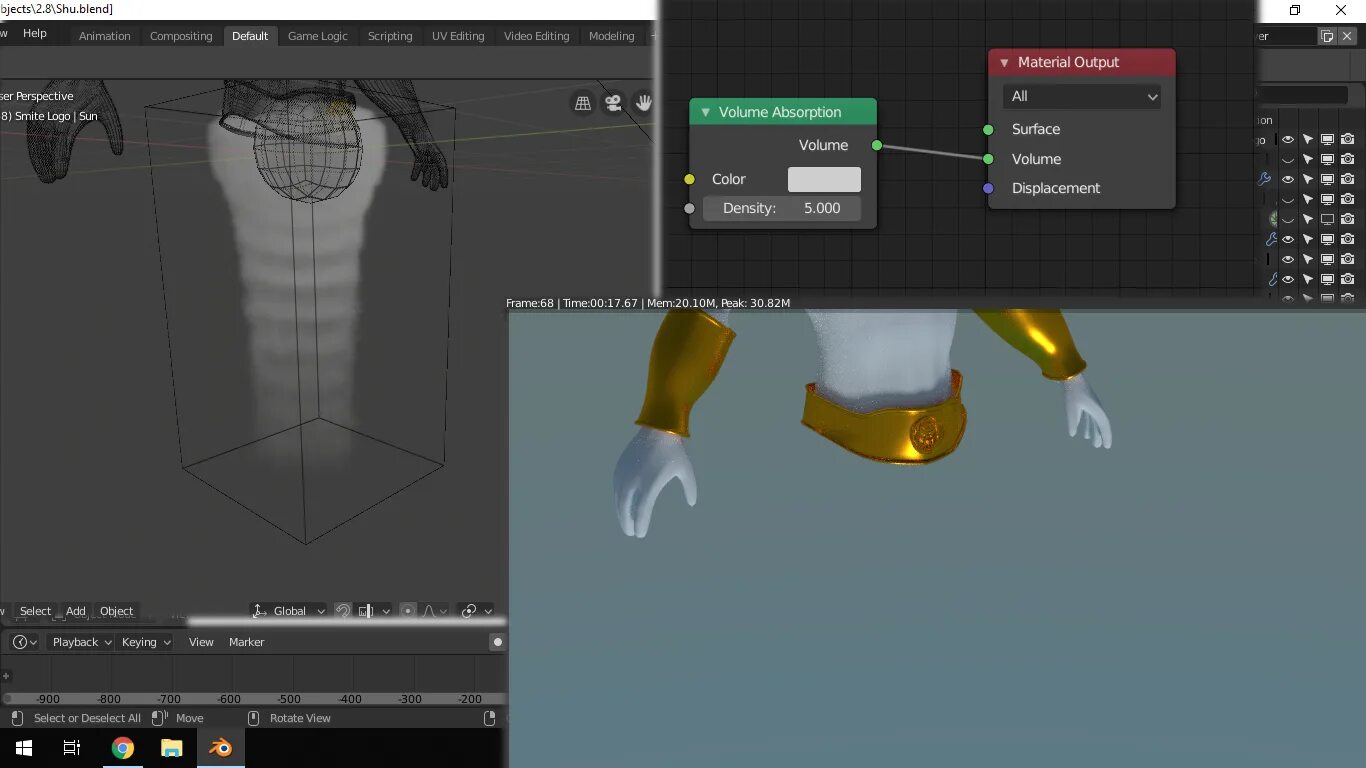The image size is (1366, 768).
Task: Click the outliner search field
Action: (1302, 94)
